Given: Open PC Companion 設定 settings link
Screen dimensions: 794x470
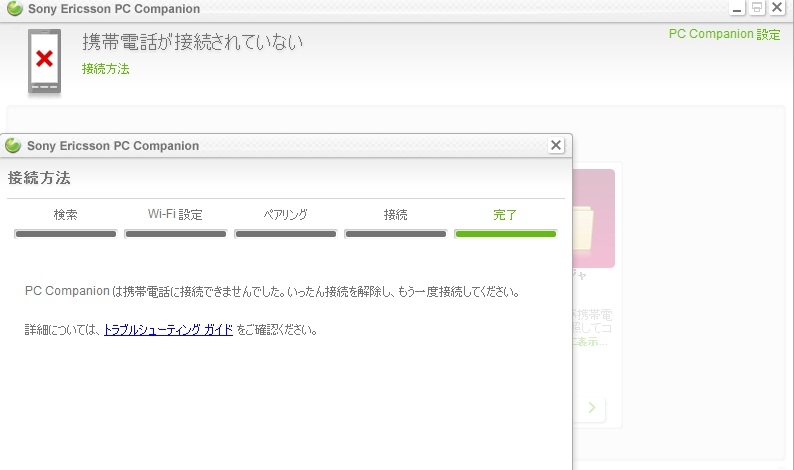Looking at the screenshot, I should point(724,34).
